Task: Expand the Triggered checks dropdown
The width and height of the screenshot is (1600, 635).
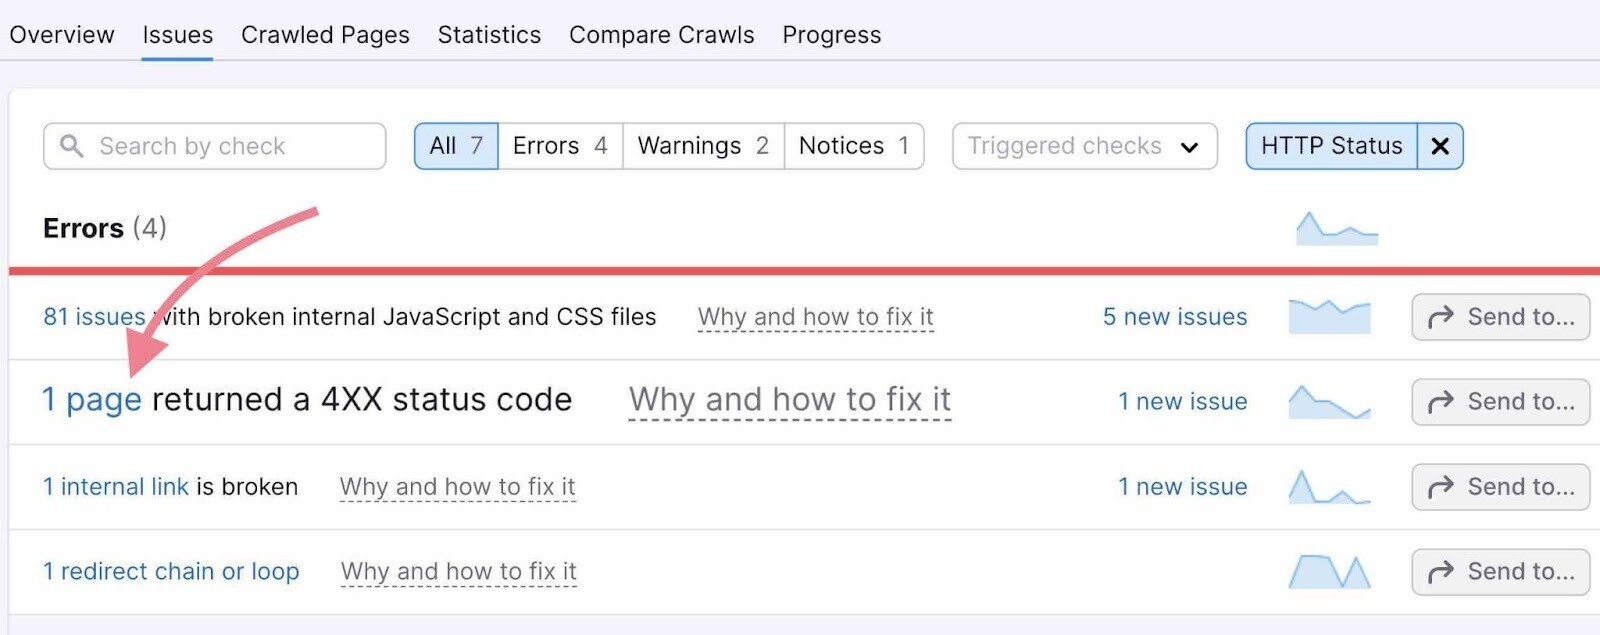Action: [x=1084, y=146]
